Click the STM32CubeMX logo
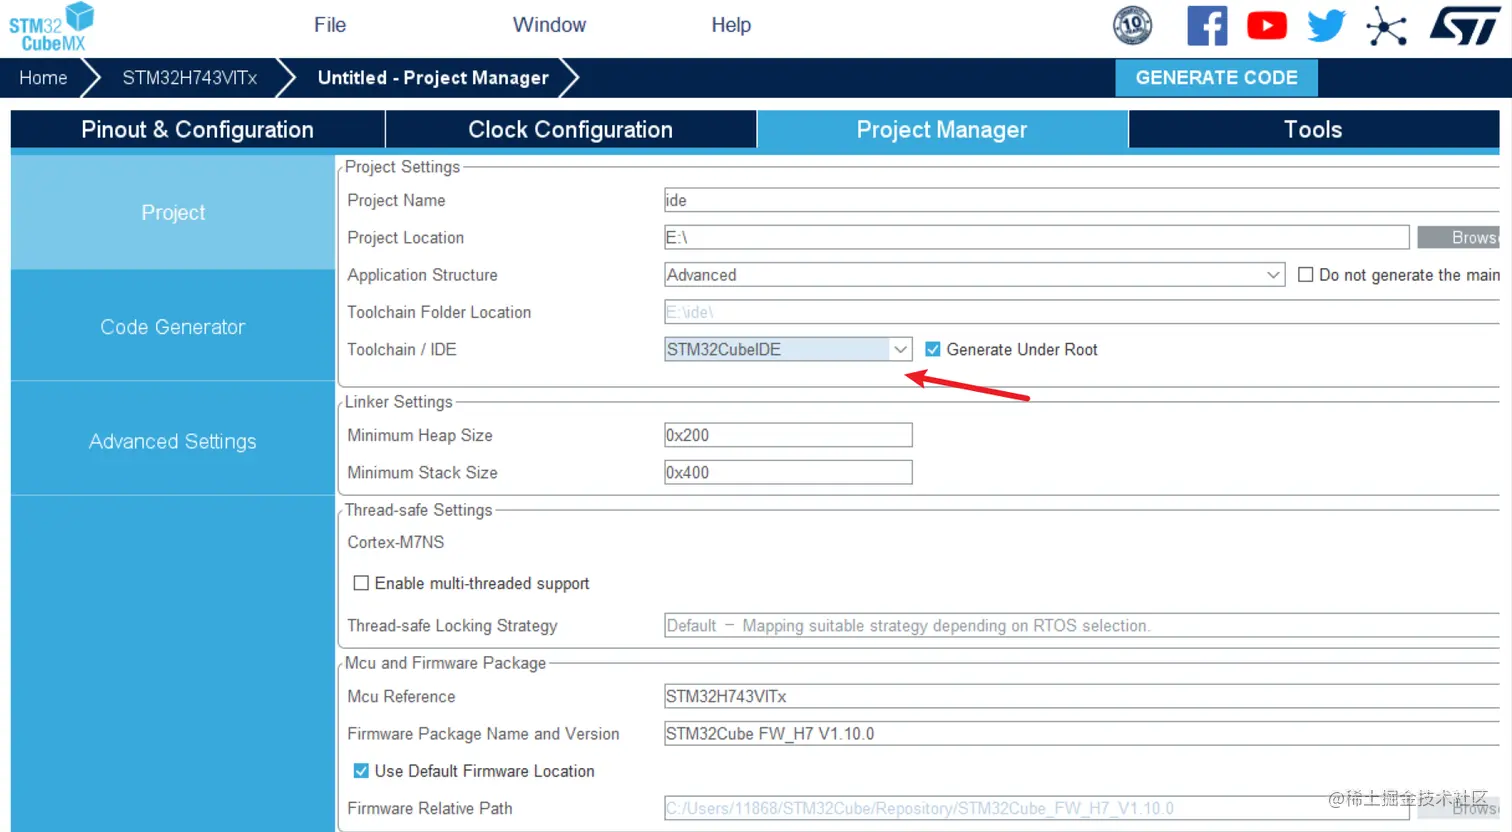 point(52,27)
